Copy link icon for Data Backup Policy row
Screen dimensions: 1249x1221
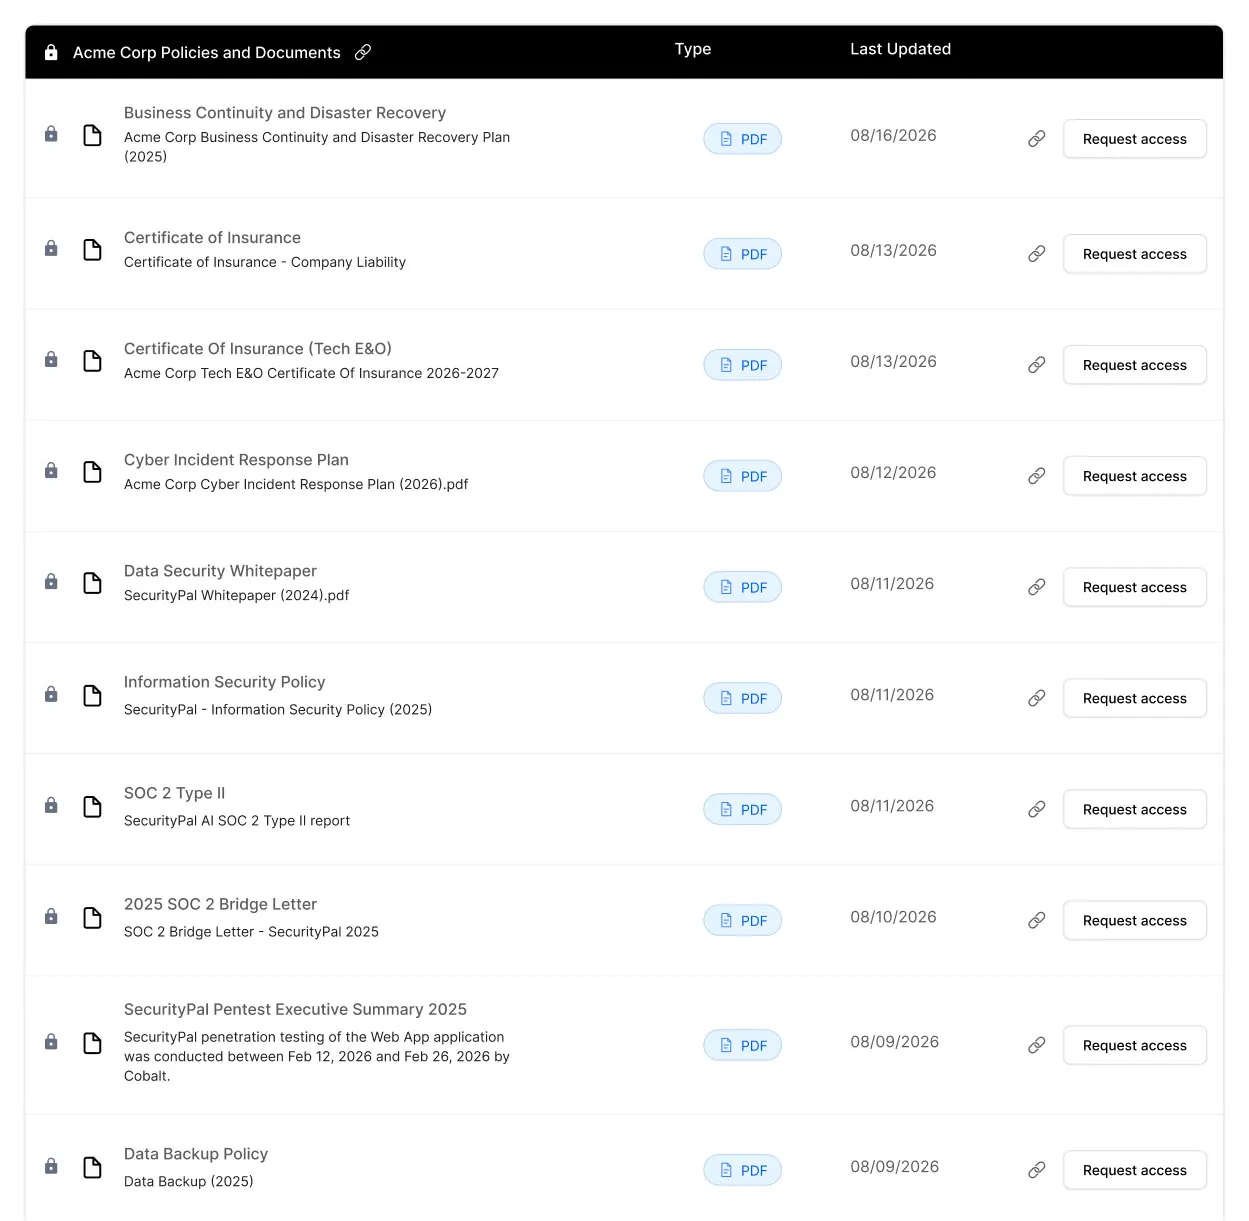pyautogui.click(x=1037, y=1170)
